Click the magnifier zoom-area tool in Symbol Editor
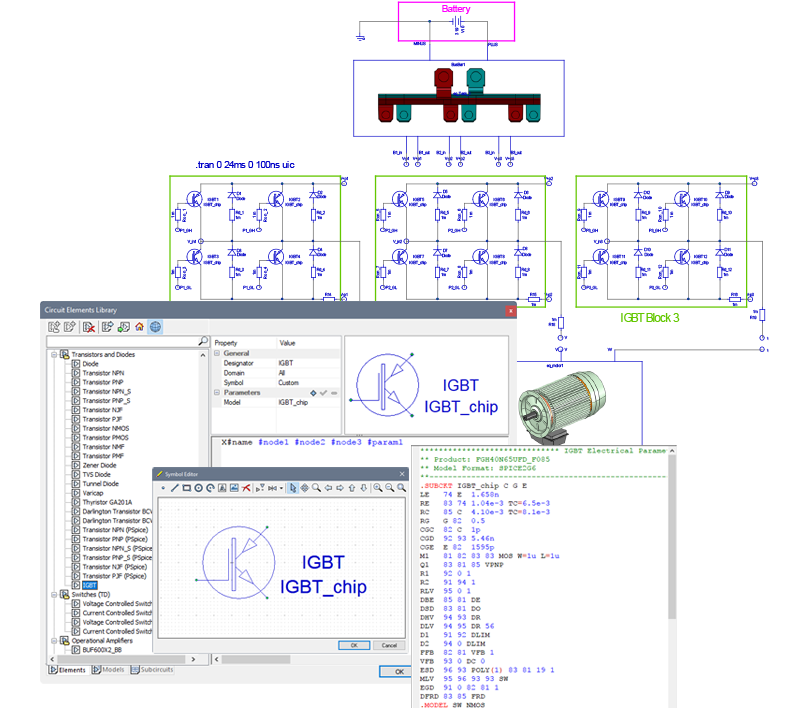This screenshot has width=795, height=708. click(316, 488)
